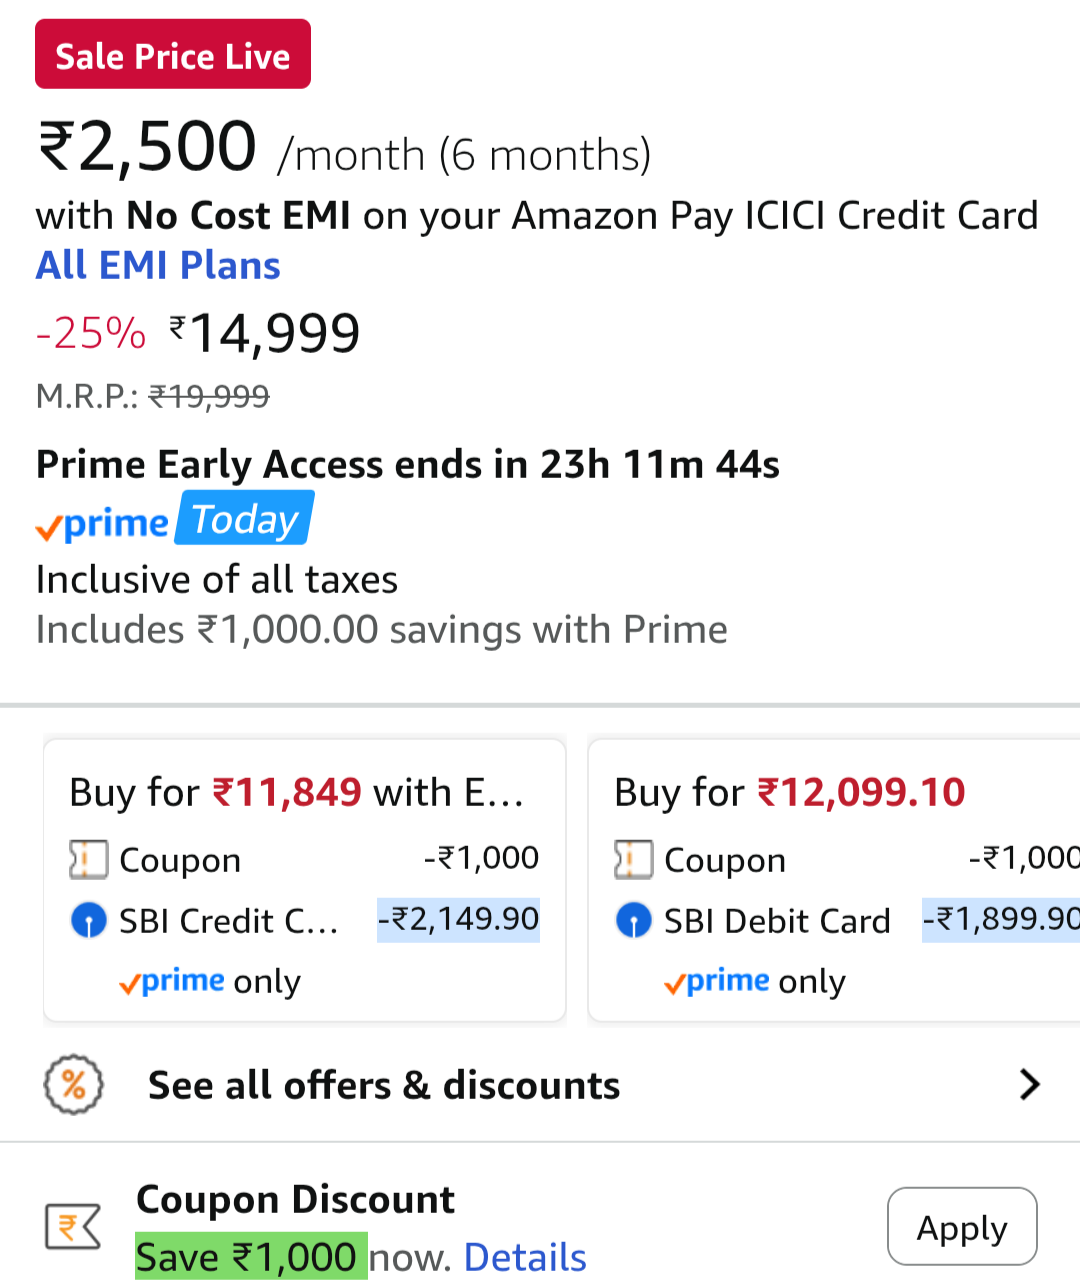Tap SBI bank logo in Debit Card offer
Screen dimensions: 1080x1286
click(633, 920)
